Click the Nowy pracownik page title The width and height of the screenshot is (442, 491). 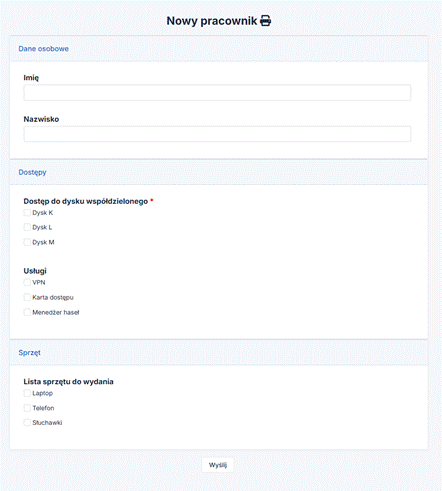(212, 21)
